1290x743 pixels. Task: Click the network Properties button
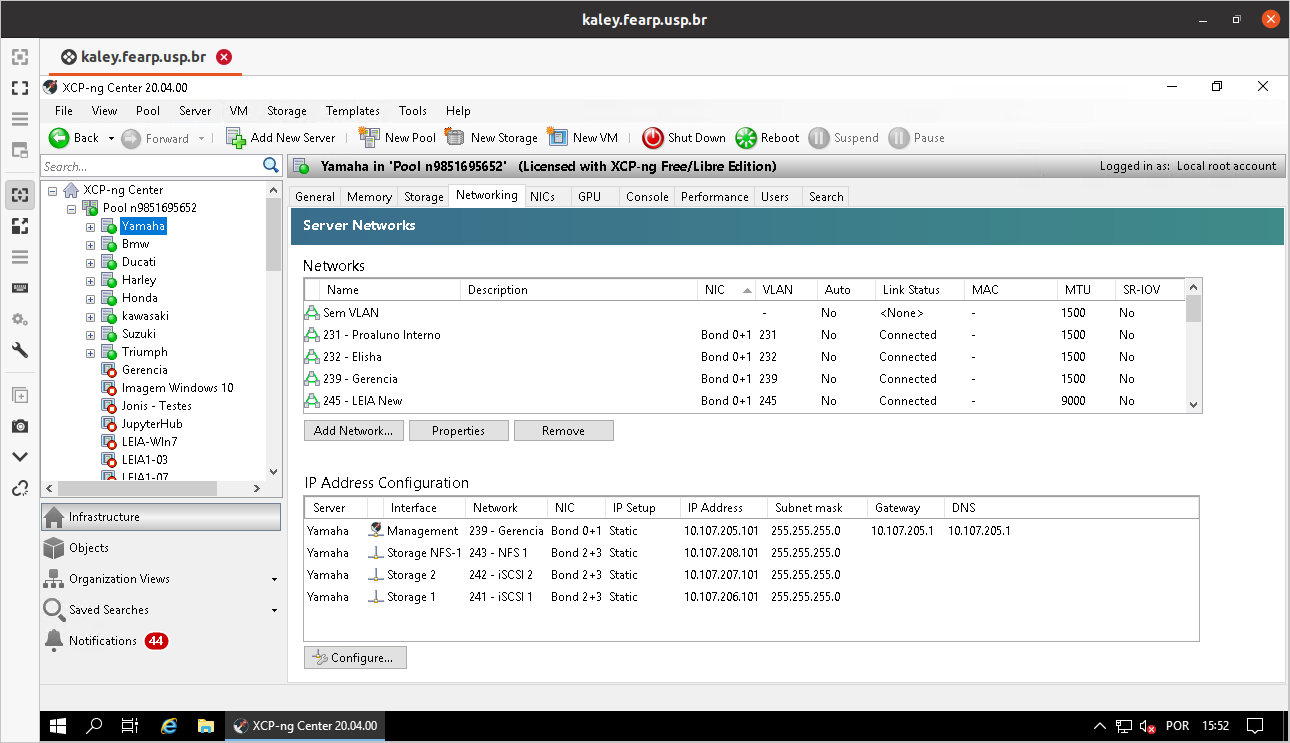(459, 431)
